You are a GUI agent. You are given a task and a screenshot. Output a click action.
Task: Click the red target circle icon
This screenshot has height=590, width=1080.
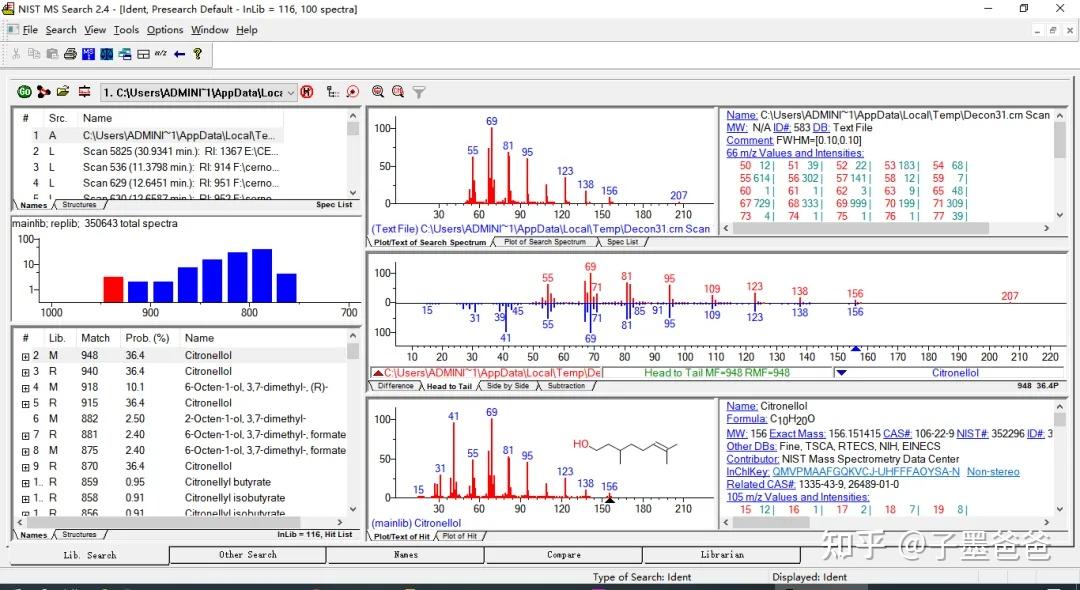click(x=353, y=92)
